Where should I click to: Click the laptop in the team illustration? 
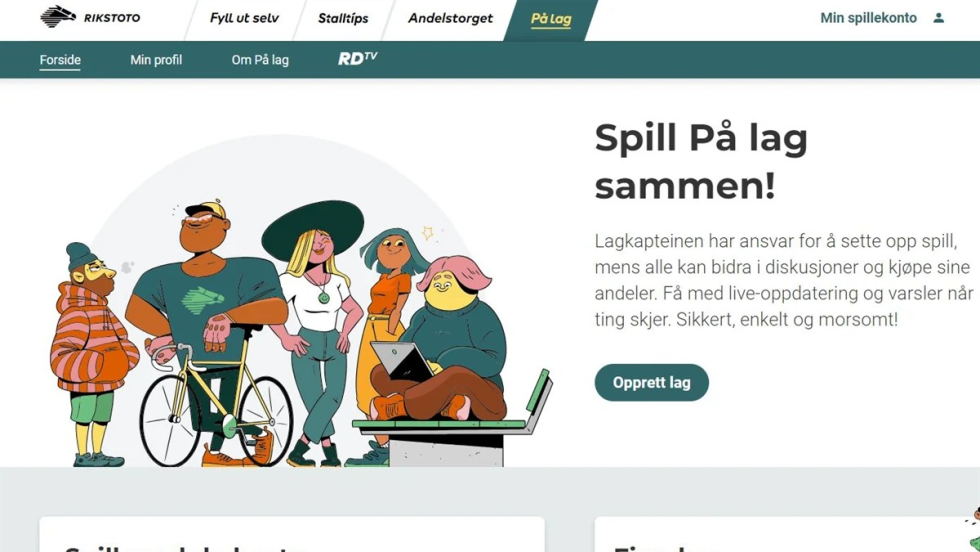[x=402, y=359]
